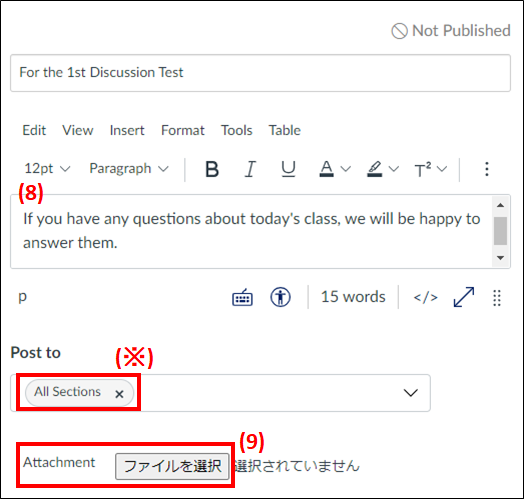Switch to HTML editor view
The width and height of the screenshot is (524, 499).
click(x=426, y=297)
